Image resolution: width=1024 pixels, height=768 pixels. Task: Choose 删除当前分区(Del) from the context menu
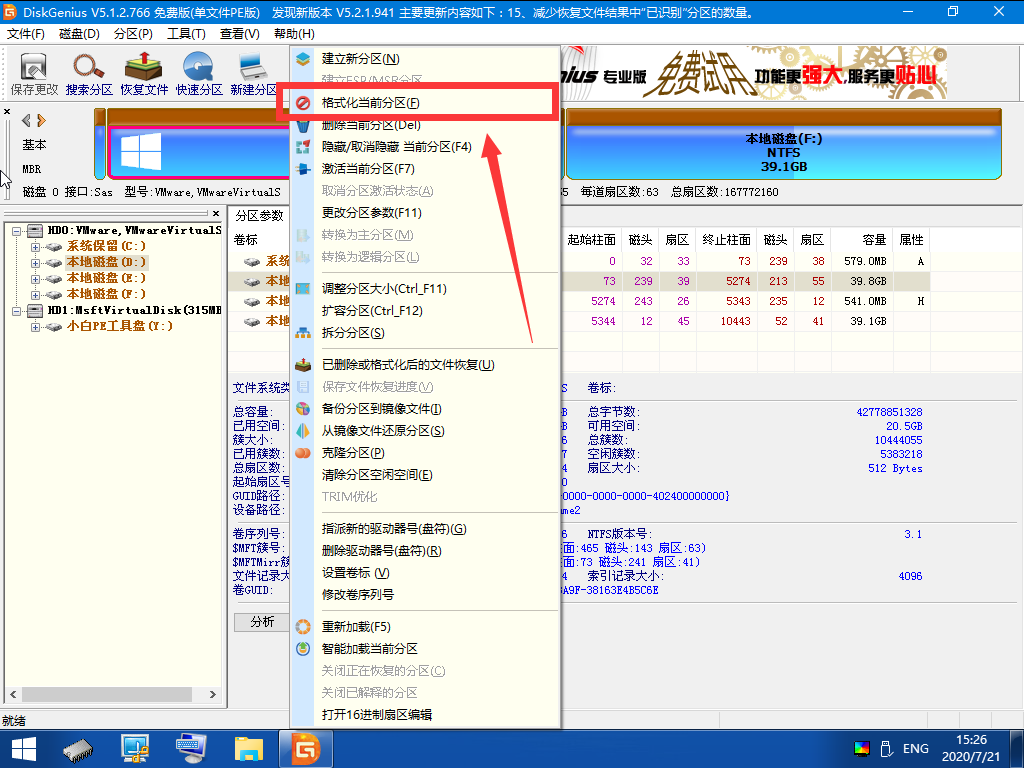370,125
